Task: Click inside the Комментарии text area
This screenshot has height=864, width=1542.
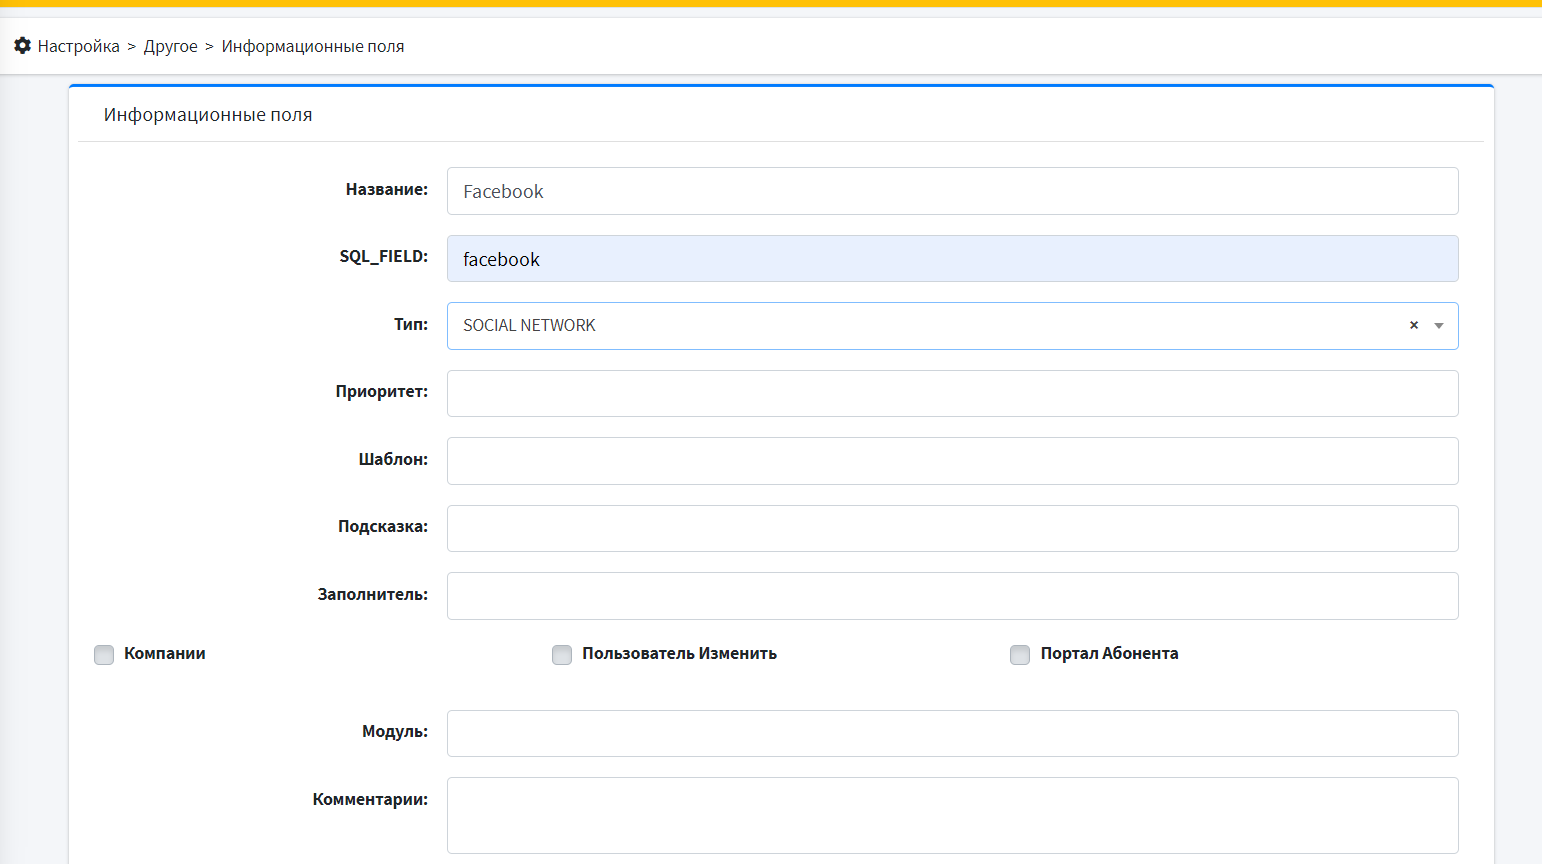Action: [952, 815]
